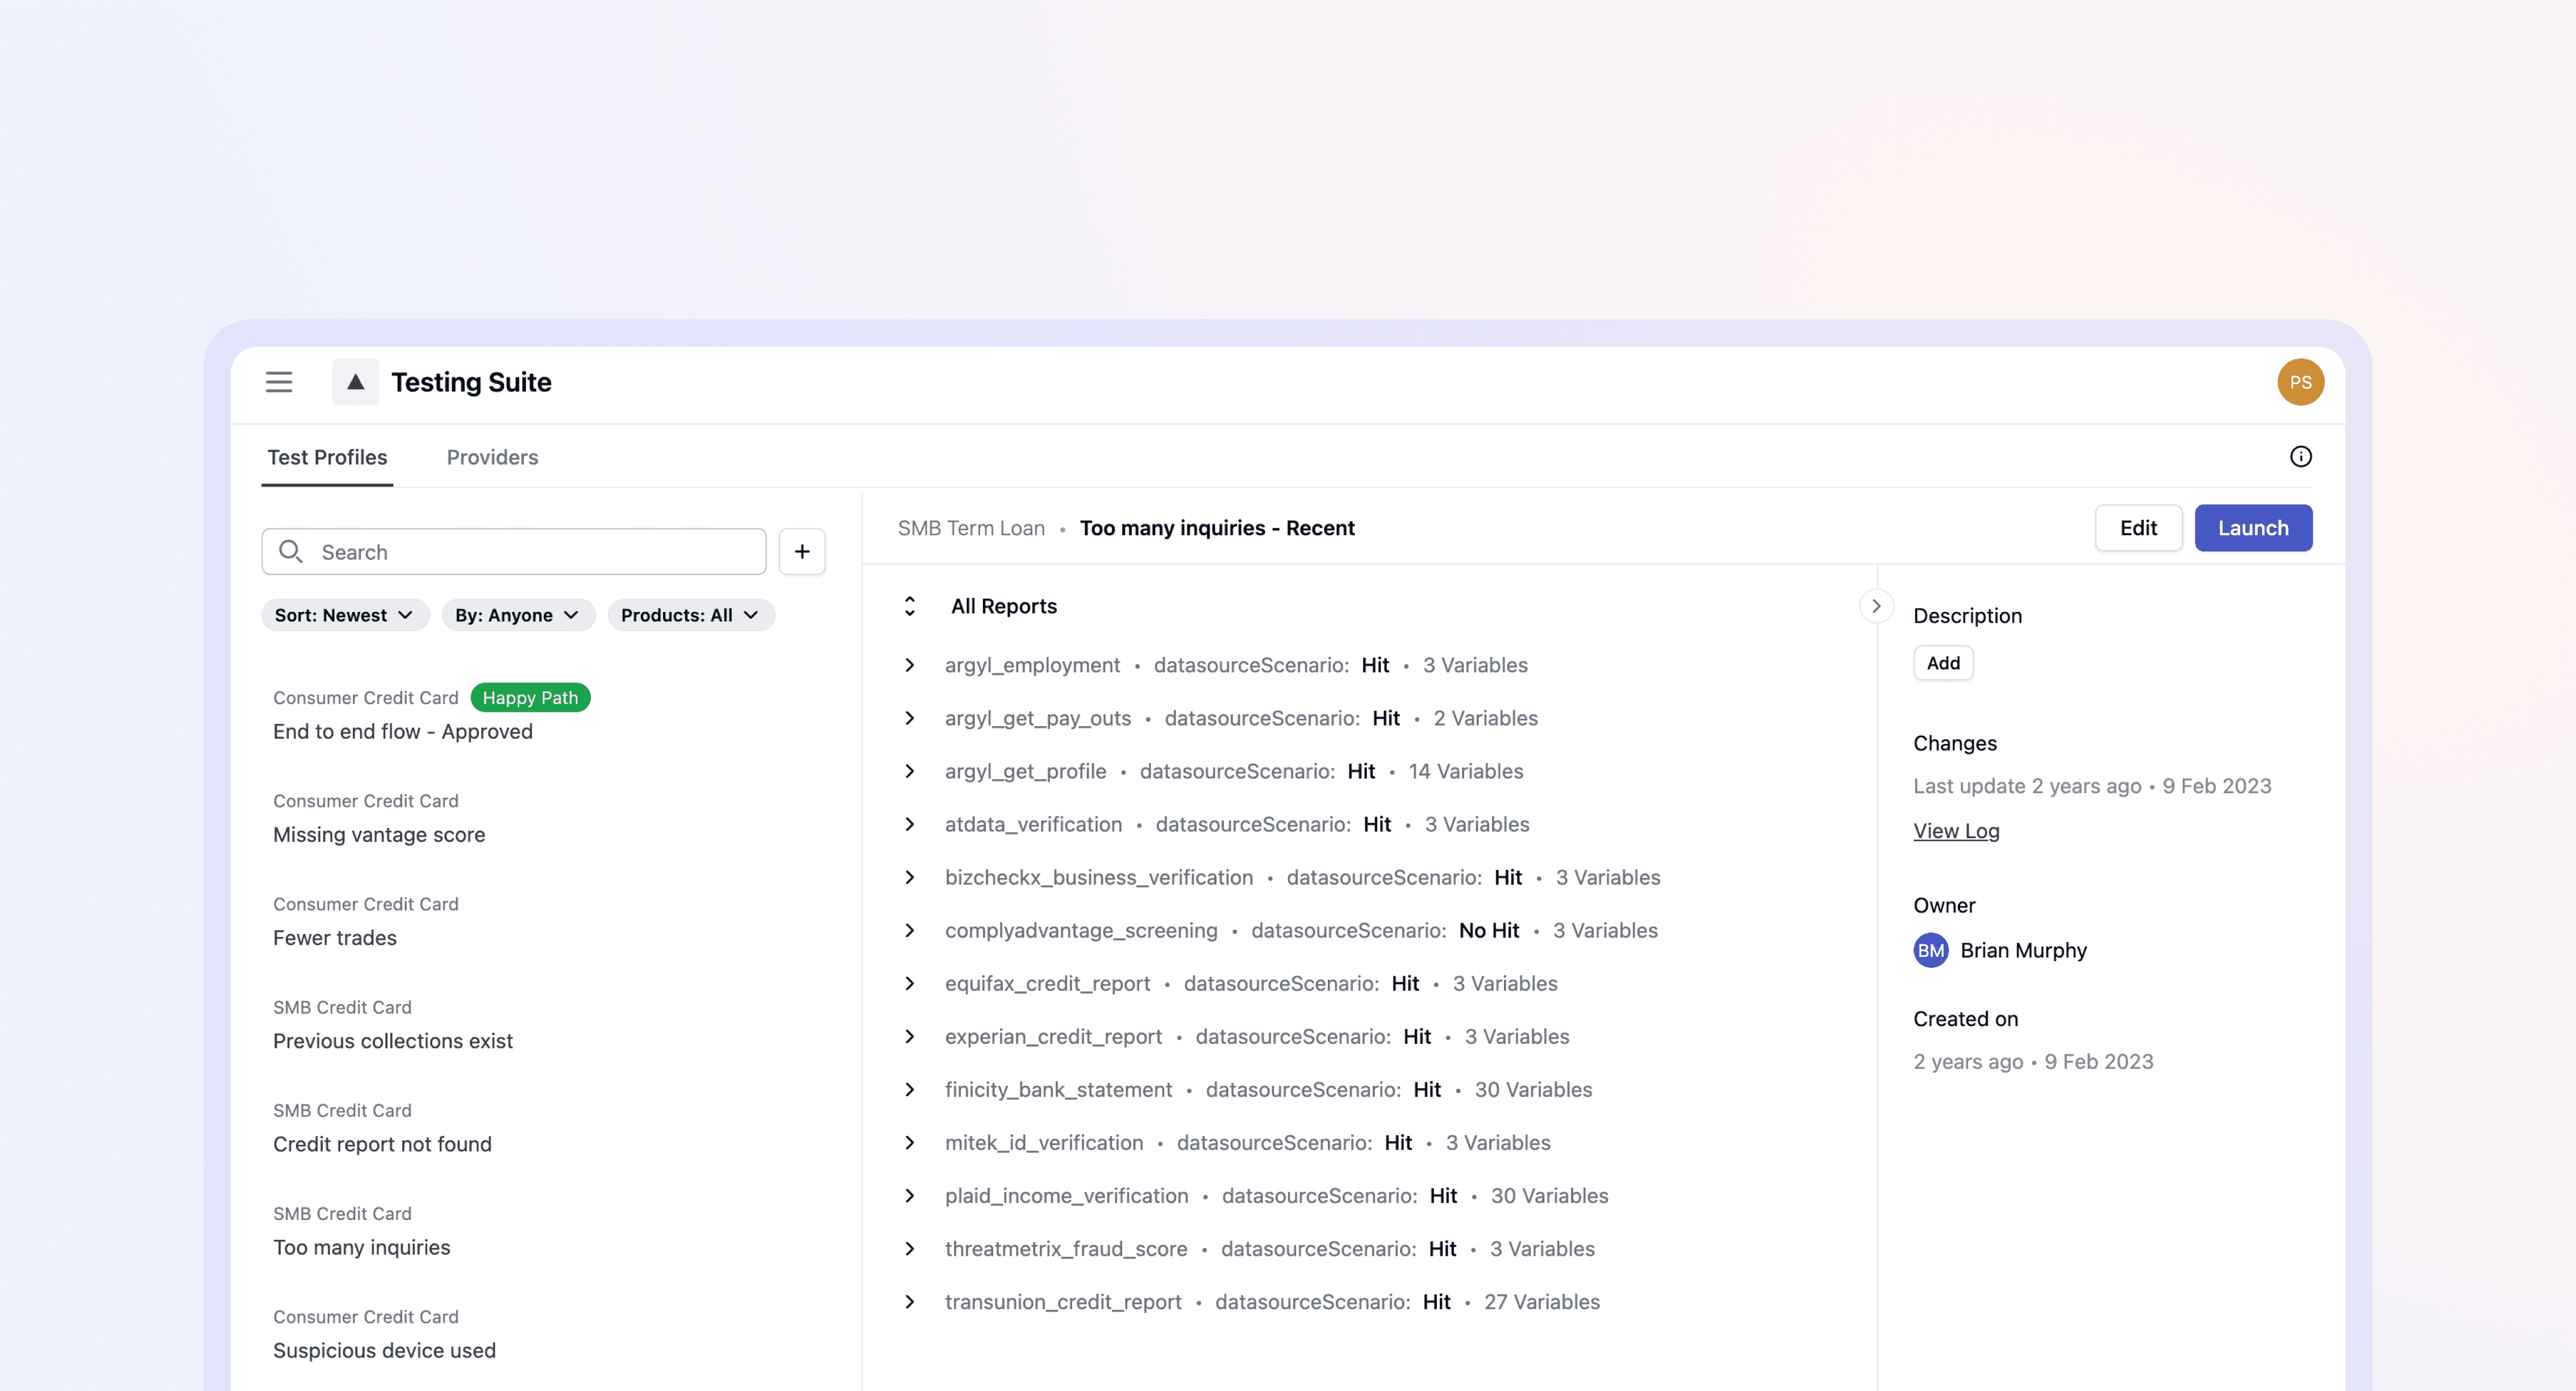The width and height of the screenshot is (2576, 1391).
Task: Open the By: Anyone filter dropdown
Action: tap(517, 615)
